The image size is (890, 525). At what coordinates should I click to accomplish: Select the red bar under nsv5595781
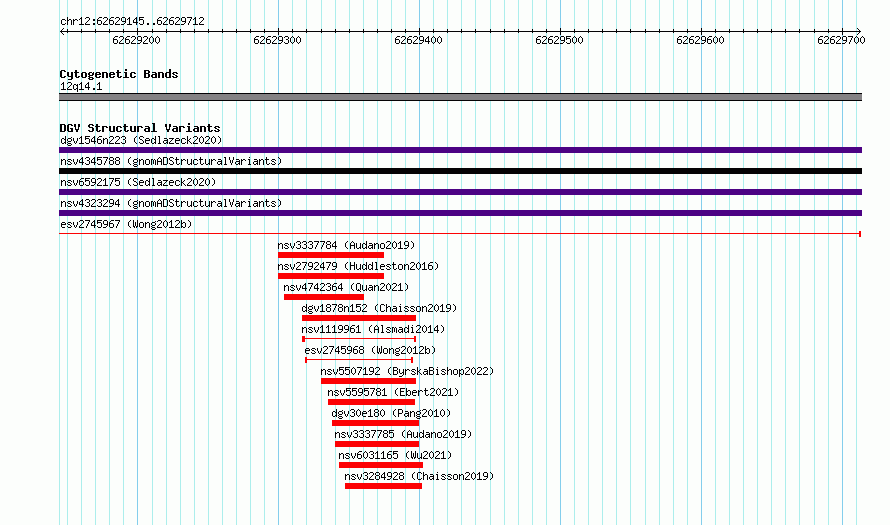tap(371, 402)
